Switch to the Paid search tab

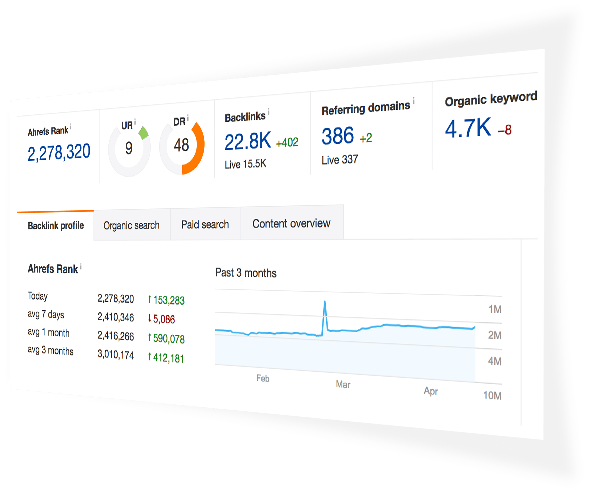point(205,224)
